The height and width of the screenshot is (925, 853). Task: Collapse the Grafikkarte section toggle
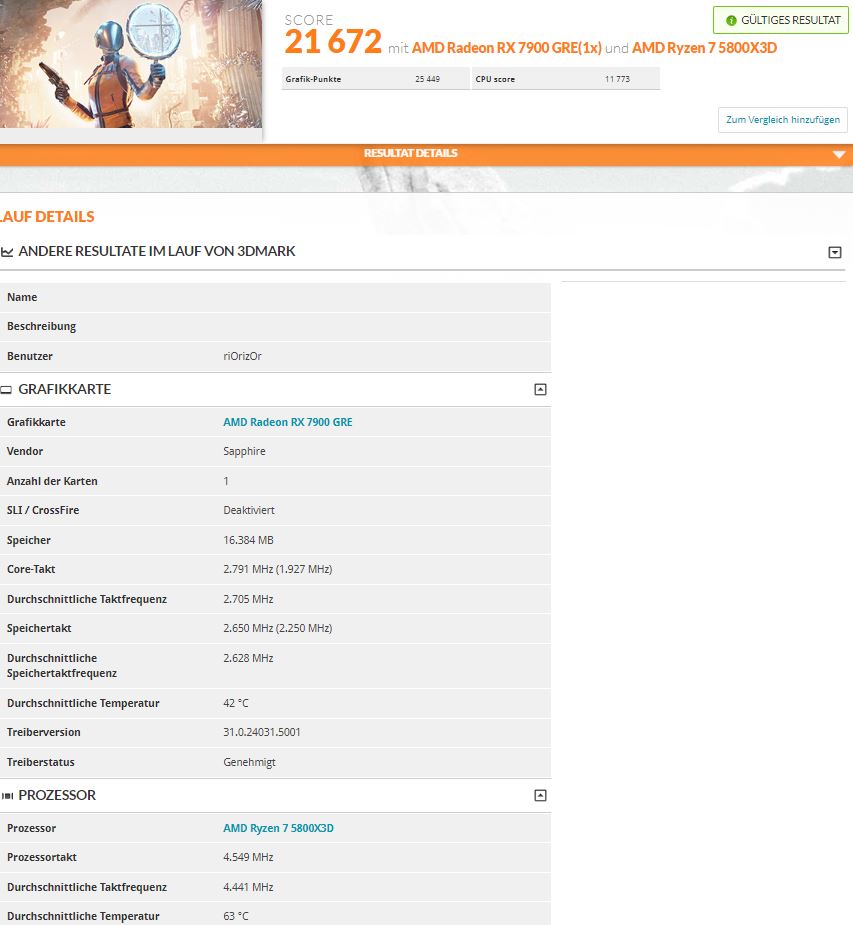[x=540, y=389]
